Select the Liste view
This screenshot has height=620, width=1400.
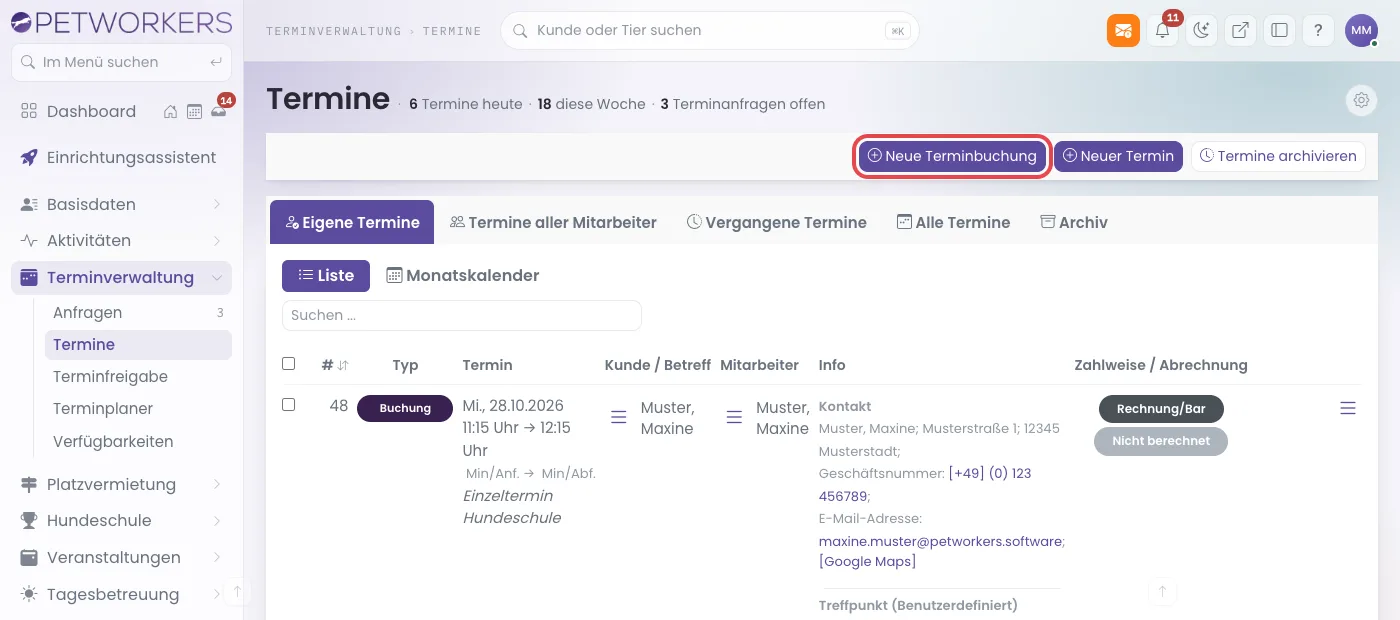point(326,275)
